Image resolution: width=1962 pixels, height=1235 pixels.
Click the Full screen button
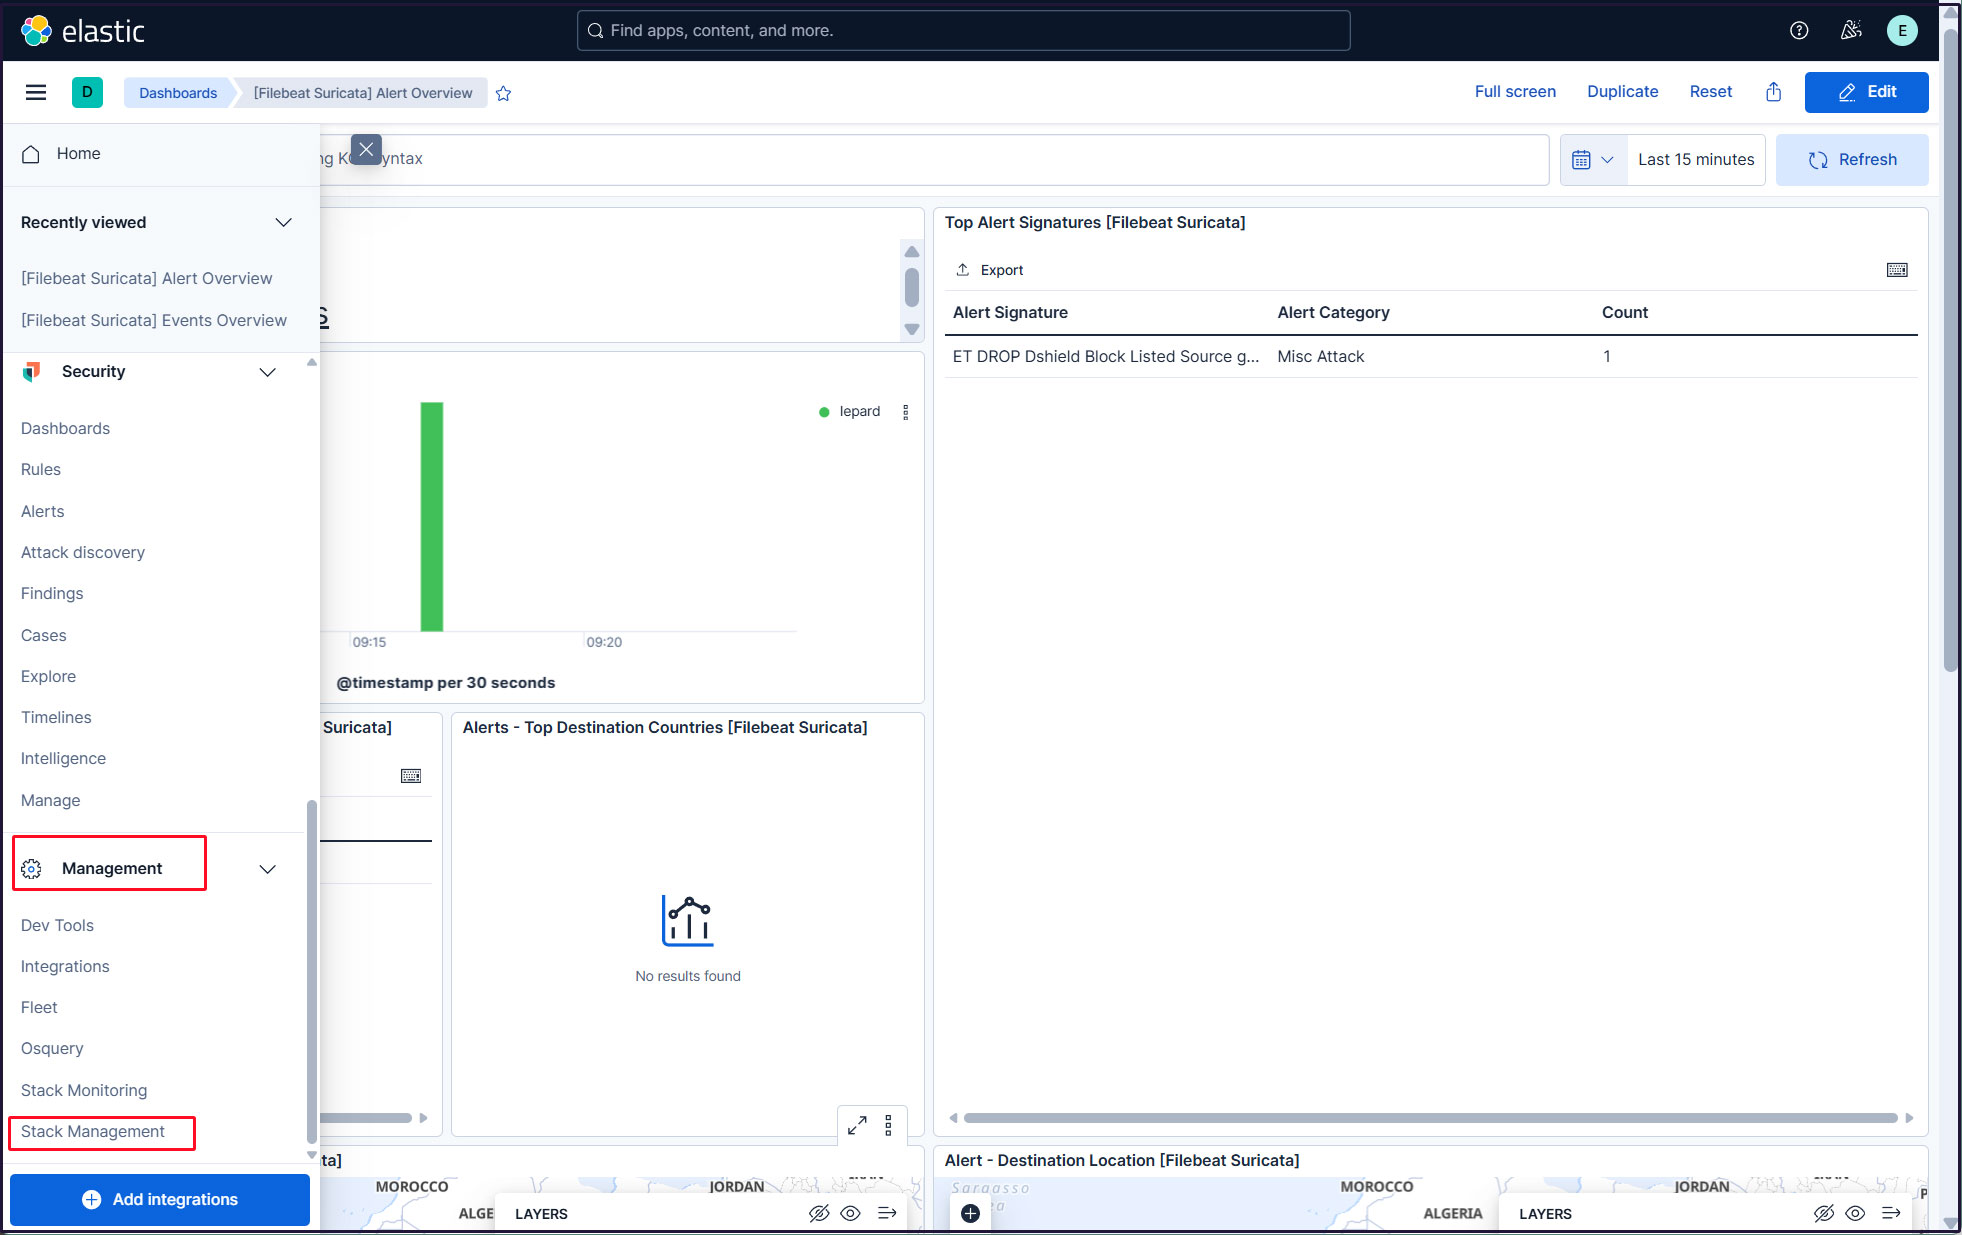[1515, 92]
